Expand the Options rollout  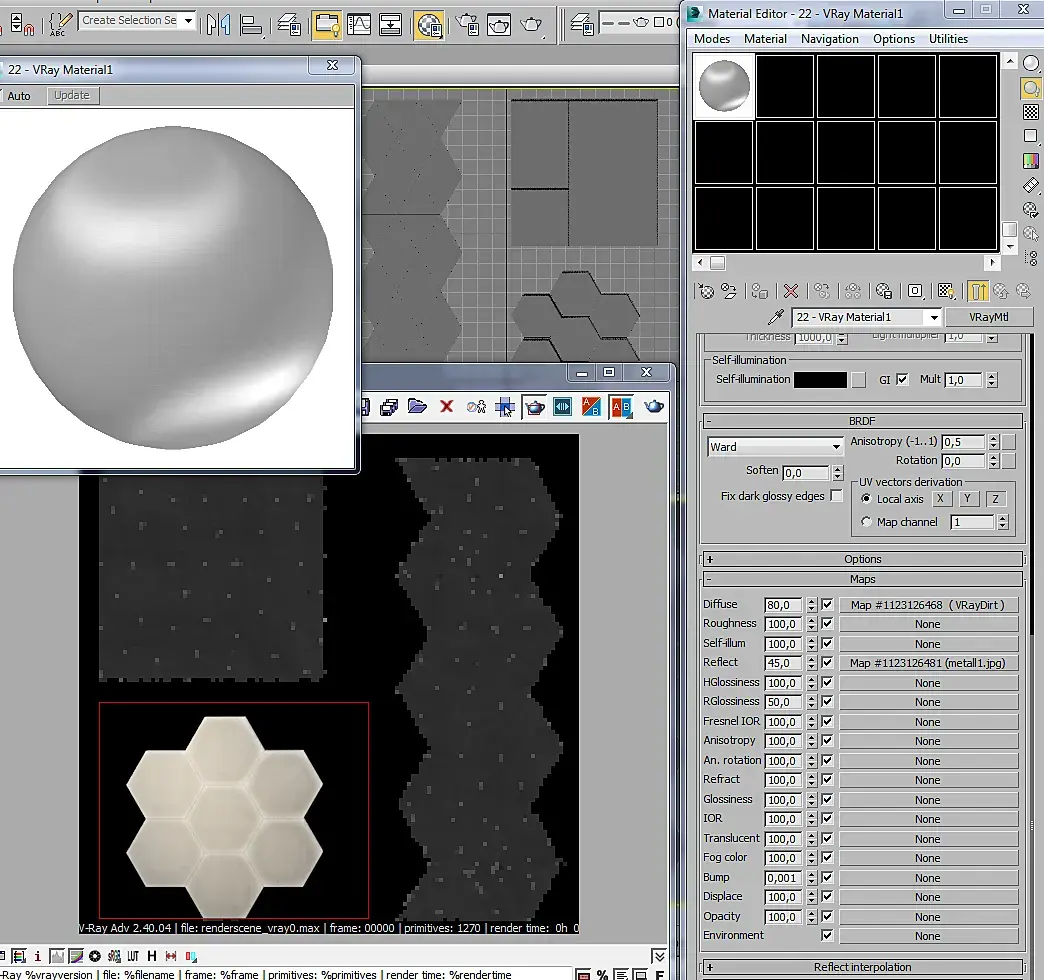pyautogui.click(x=862, y=559)
